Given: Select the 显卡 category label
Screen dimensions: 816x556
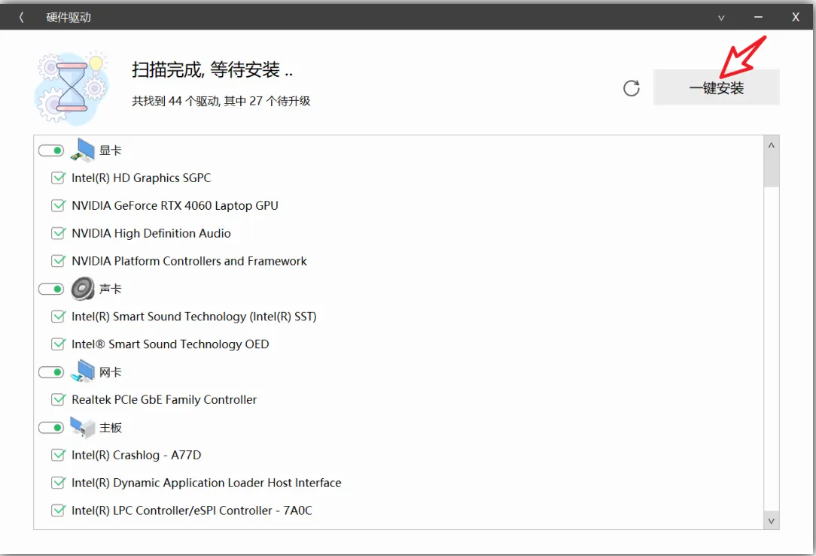Looking at the screenshot, I should click(x=110, y=150).
